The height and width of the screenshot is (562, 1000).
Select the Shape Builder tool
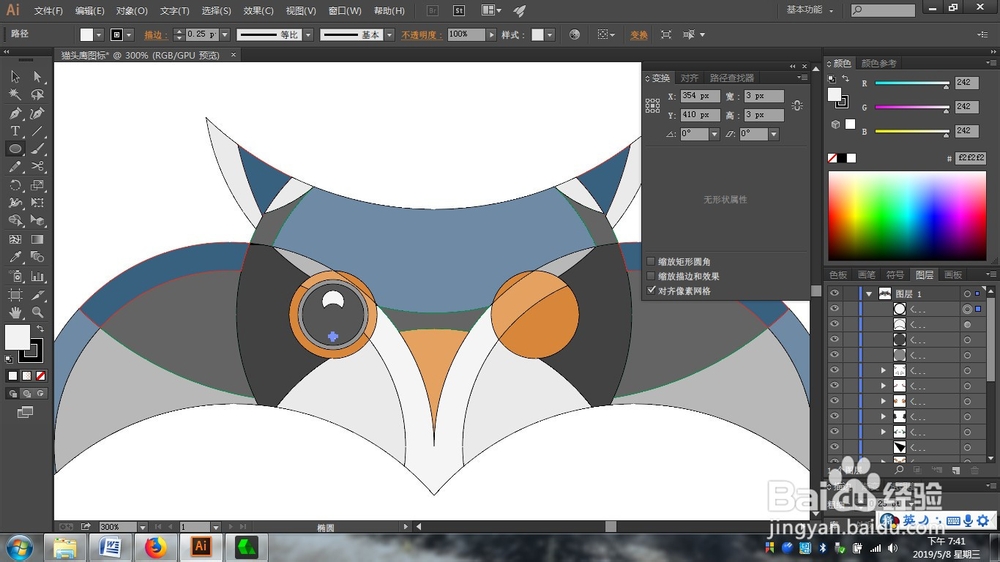point(15,221)
